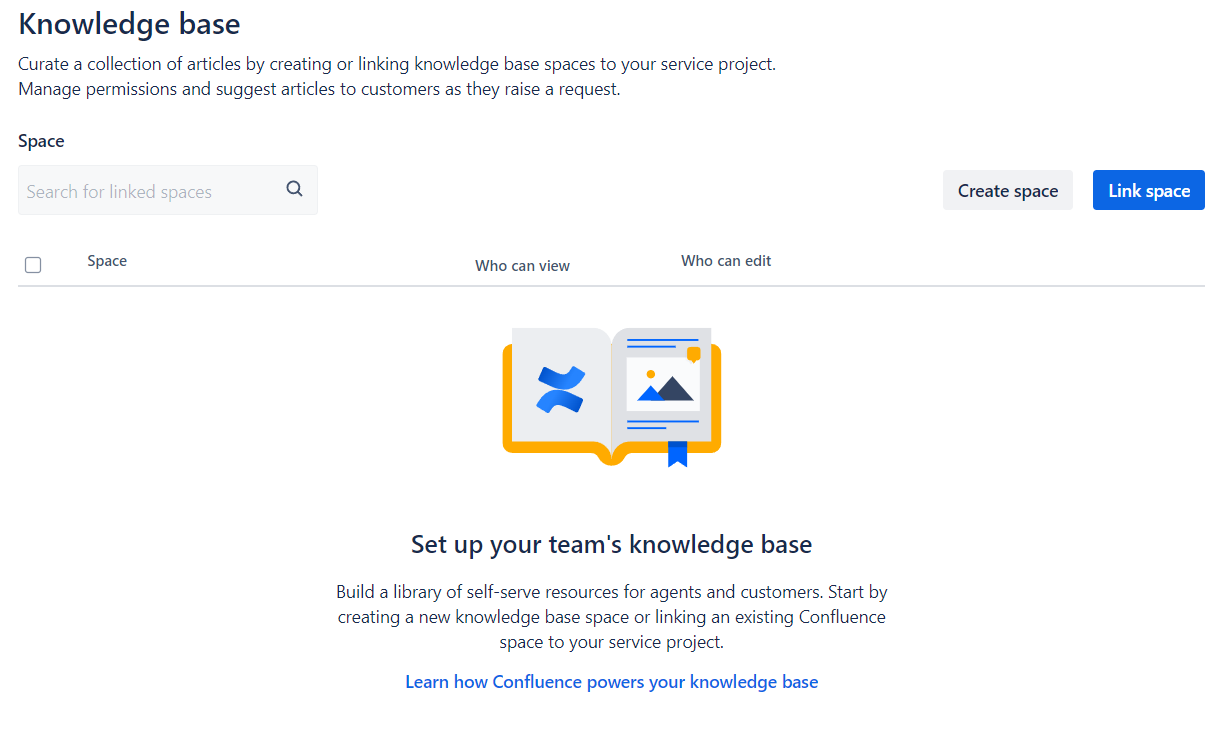Click the image thumbnail inside the open book illustration
This screenshot has width=1221, height=745.
pos(662,385)
